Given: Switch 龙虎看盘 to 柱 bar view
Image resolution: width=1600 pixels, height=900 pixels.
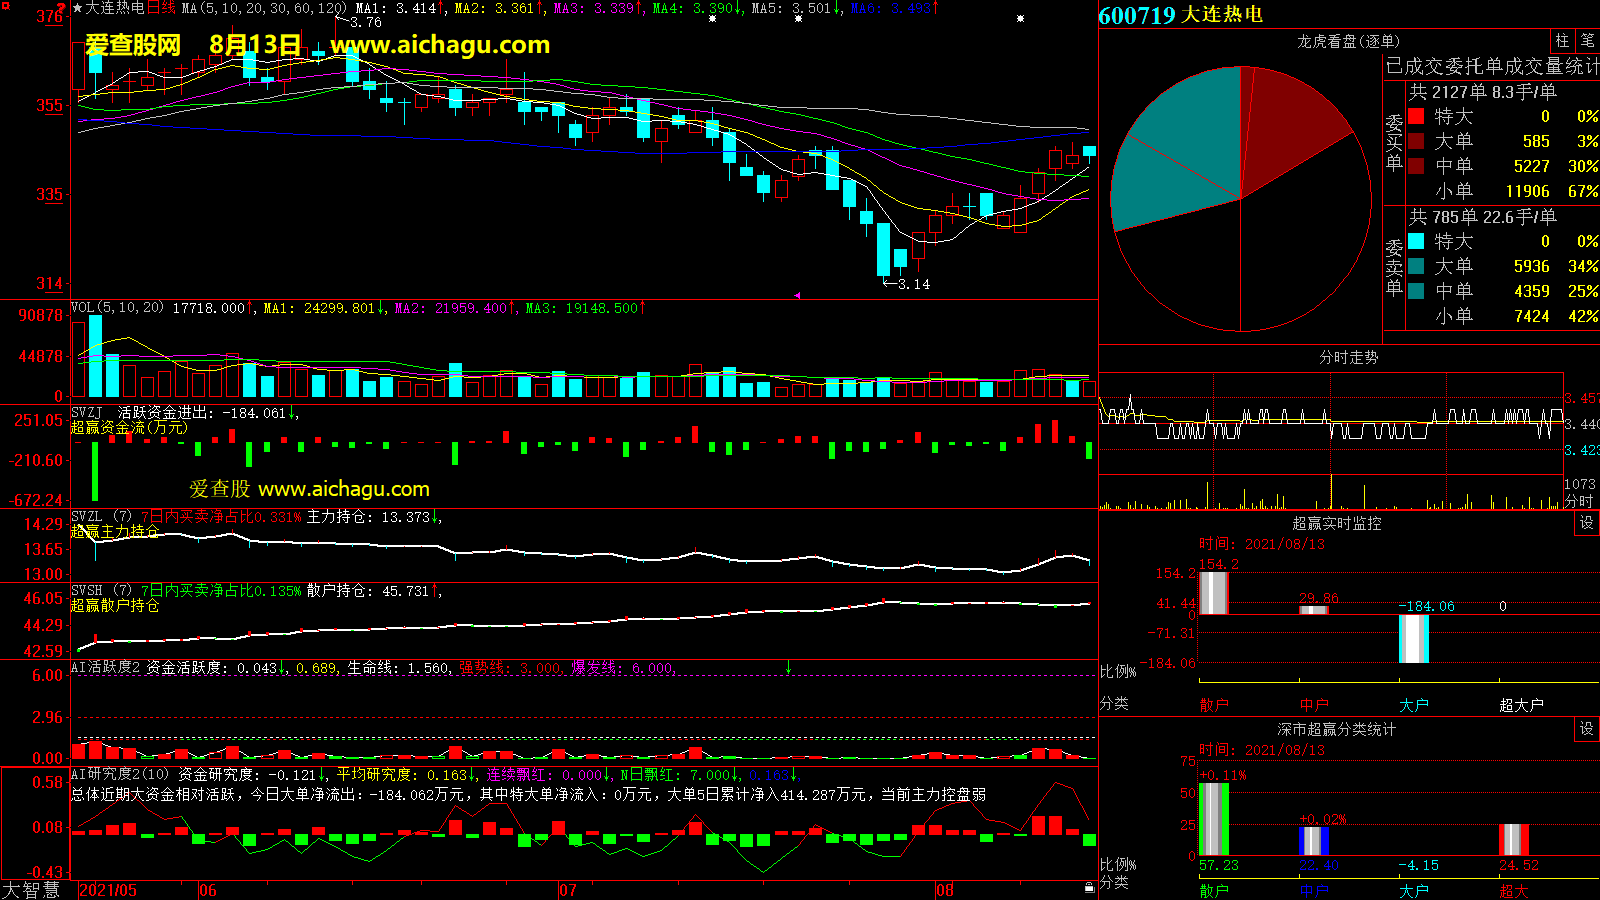Looking at the screenshot, I should (1562, 40).
